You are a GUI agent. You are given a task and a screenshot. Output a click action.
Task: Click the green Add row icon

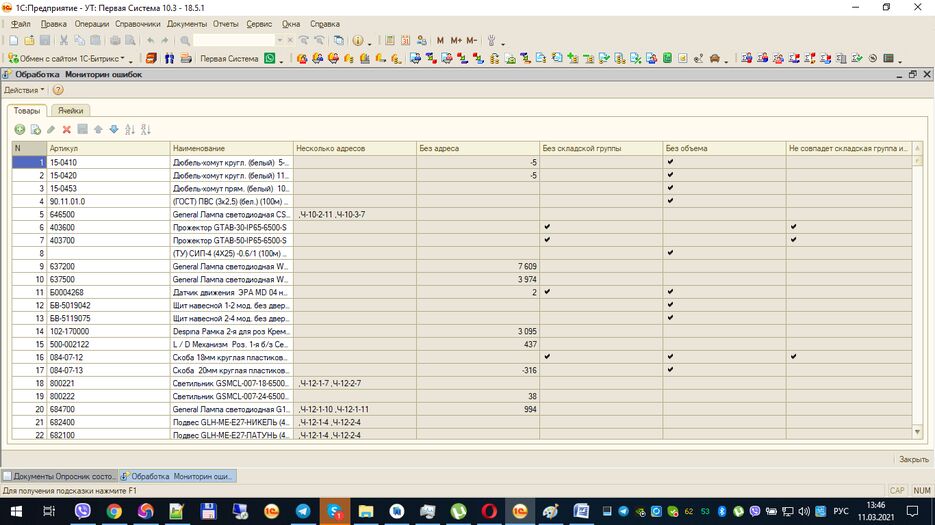click(x=20, y=129)
